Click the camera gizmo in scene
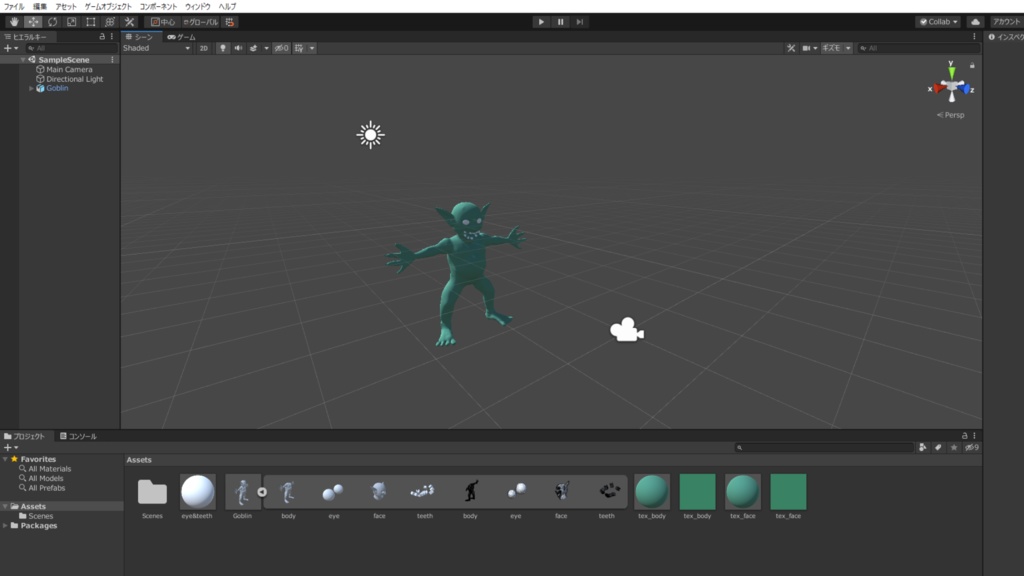Viewport: 1024px width, 576px height. tap(626, 330)
